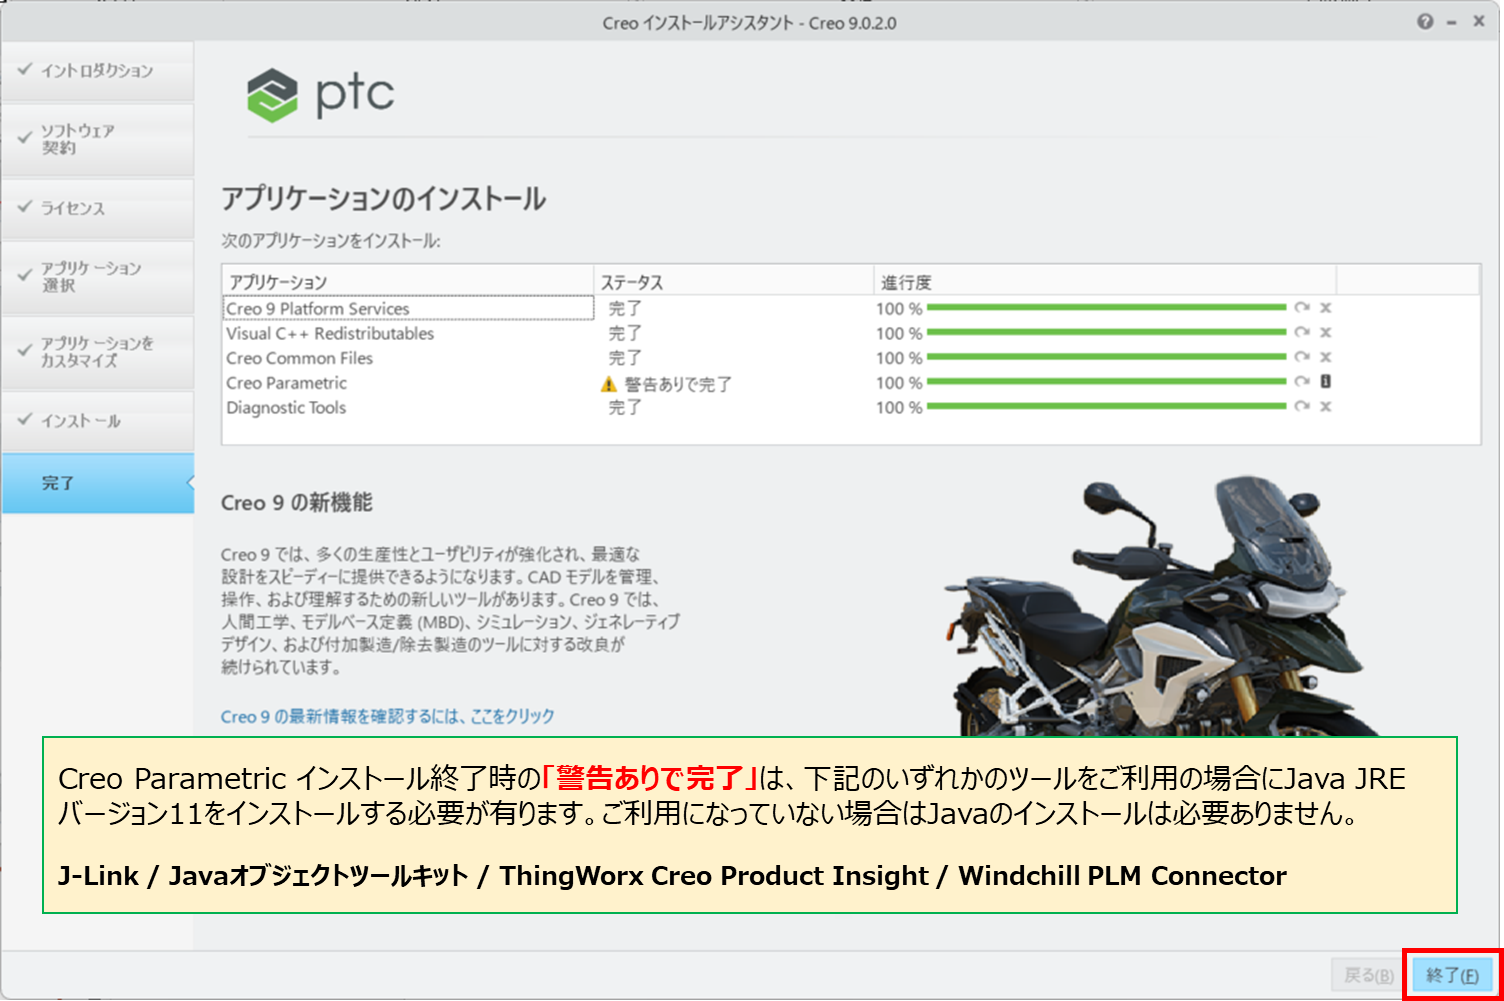Click the retry icon for Creo Common Files

click(x=1301, y=357)
